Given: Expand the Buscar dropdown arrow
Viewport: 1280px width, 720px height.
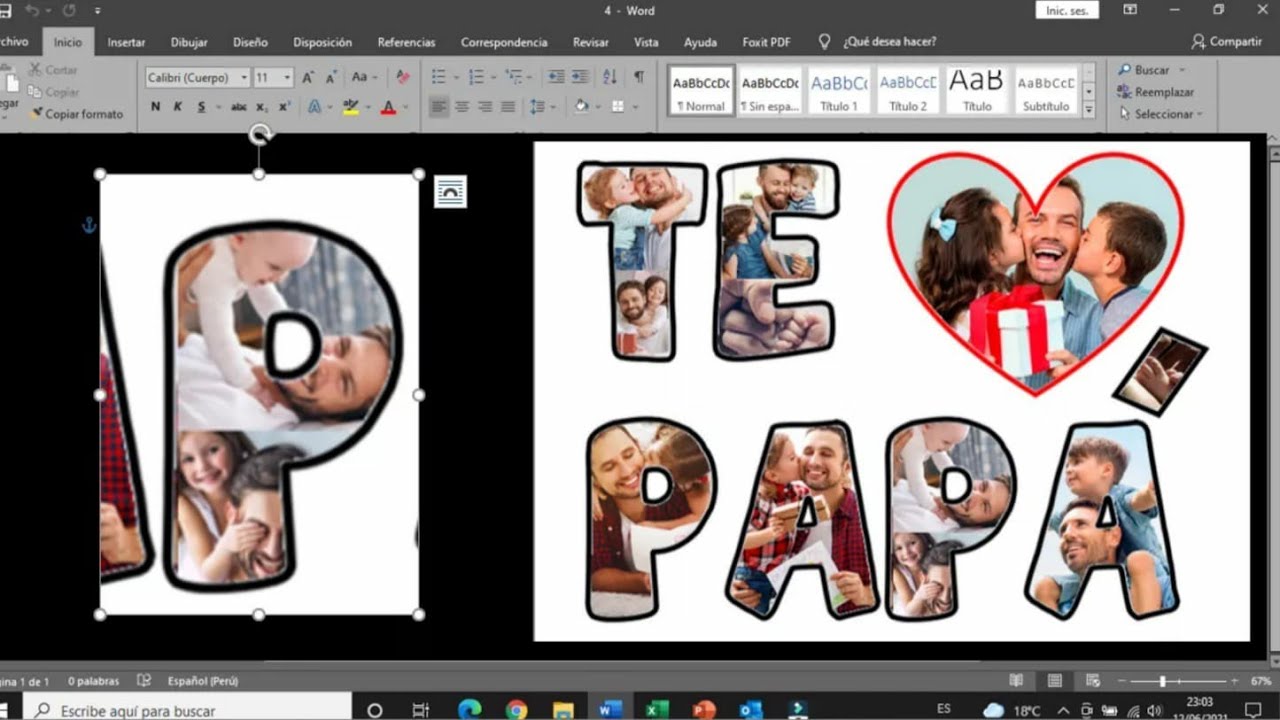Looking at the screenshot, I should point(1181,70).
